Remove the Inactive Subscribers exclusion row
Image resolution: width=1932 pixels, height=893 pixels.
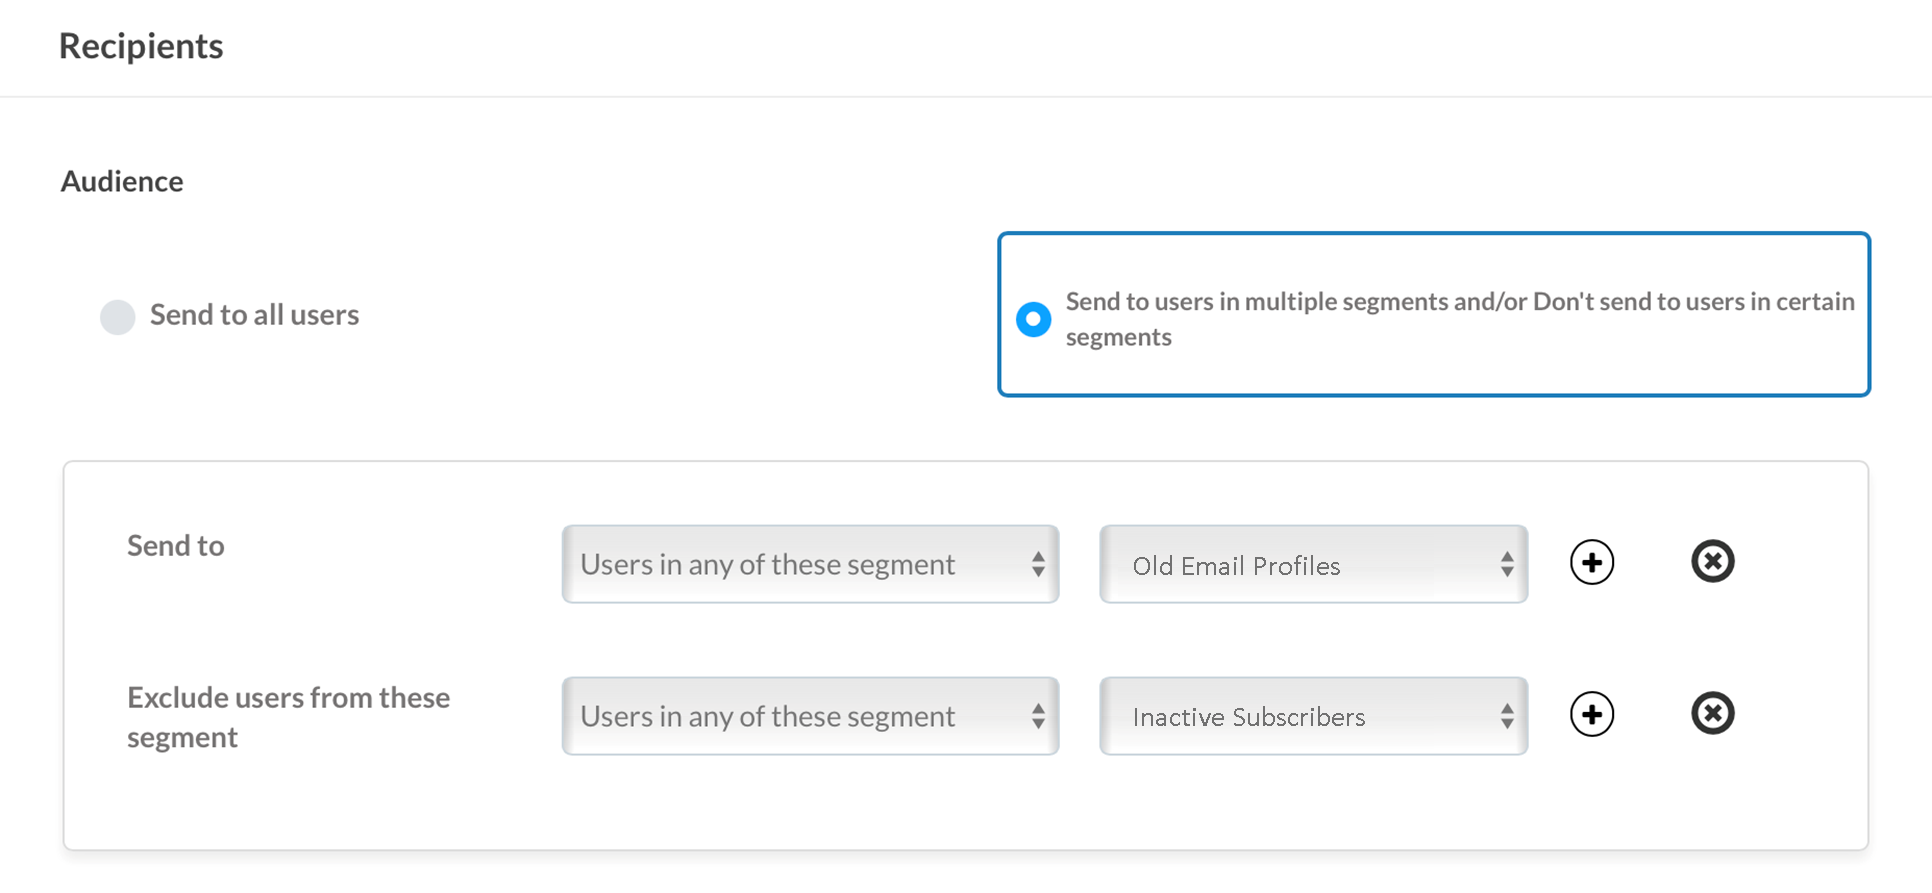click(1713, 713)
